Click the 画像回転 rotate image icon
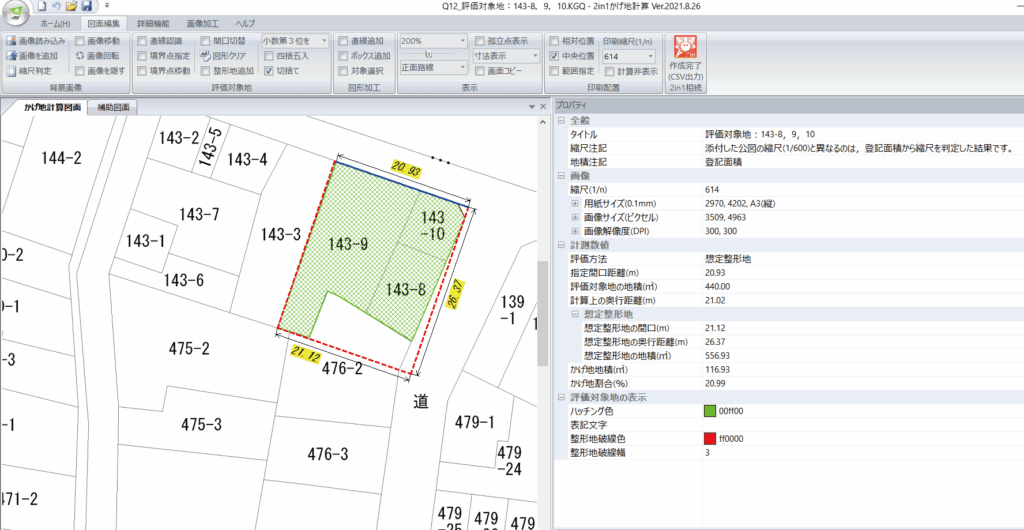The width and height of the screenshot is (1024, 530). click(x=79, y=56)
